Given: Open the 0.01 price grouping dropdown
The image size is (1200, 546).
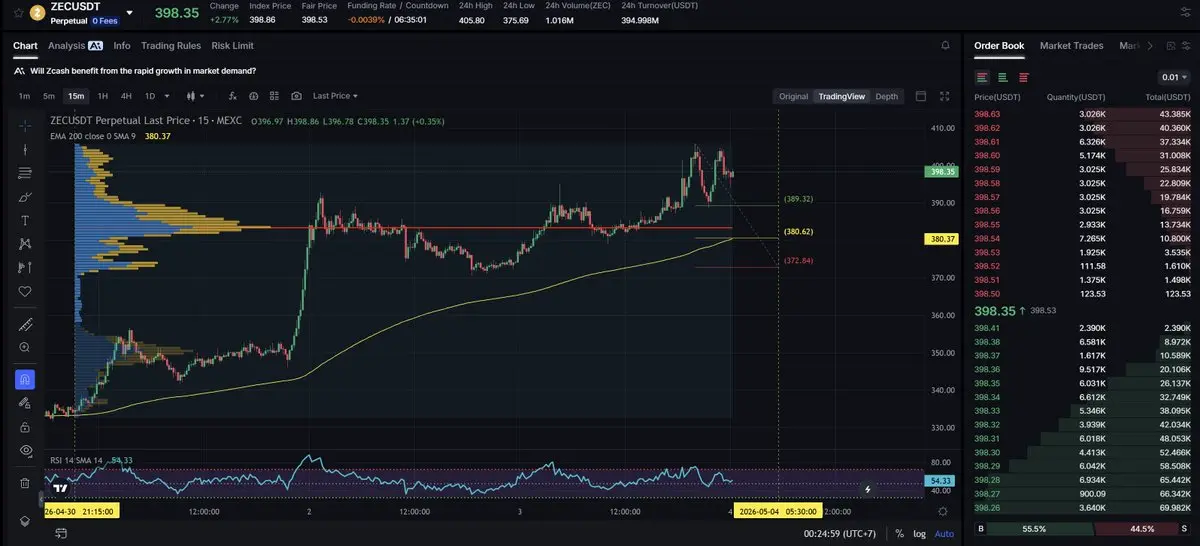Looking at the screenshot, I should pos(1173,77).
